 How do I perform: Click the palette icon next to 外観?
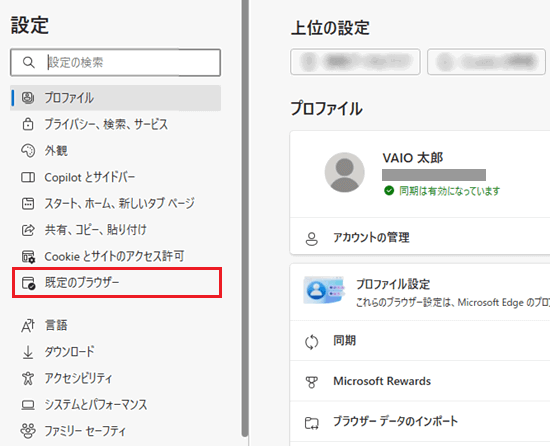tap(28, 151)
